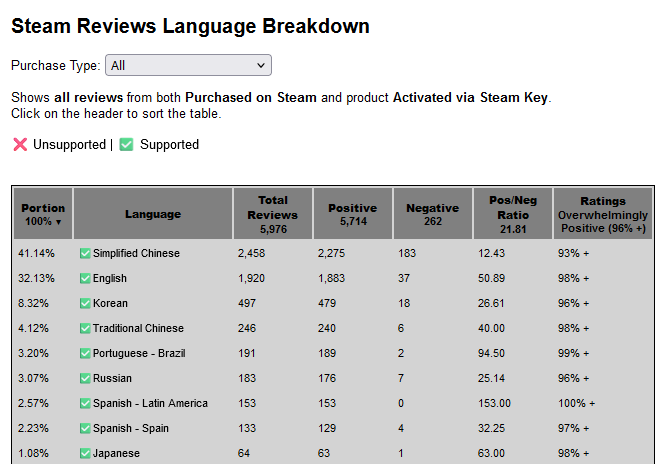671x464 pixels.
Task: Select the Portuguese - Brazil language name
Action: click(139, 353)
